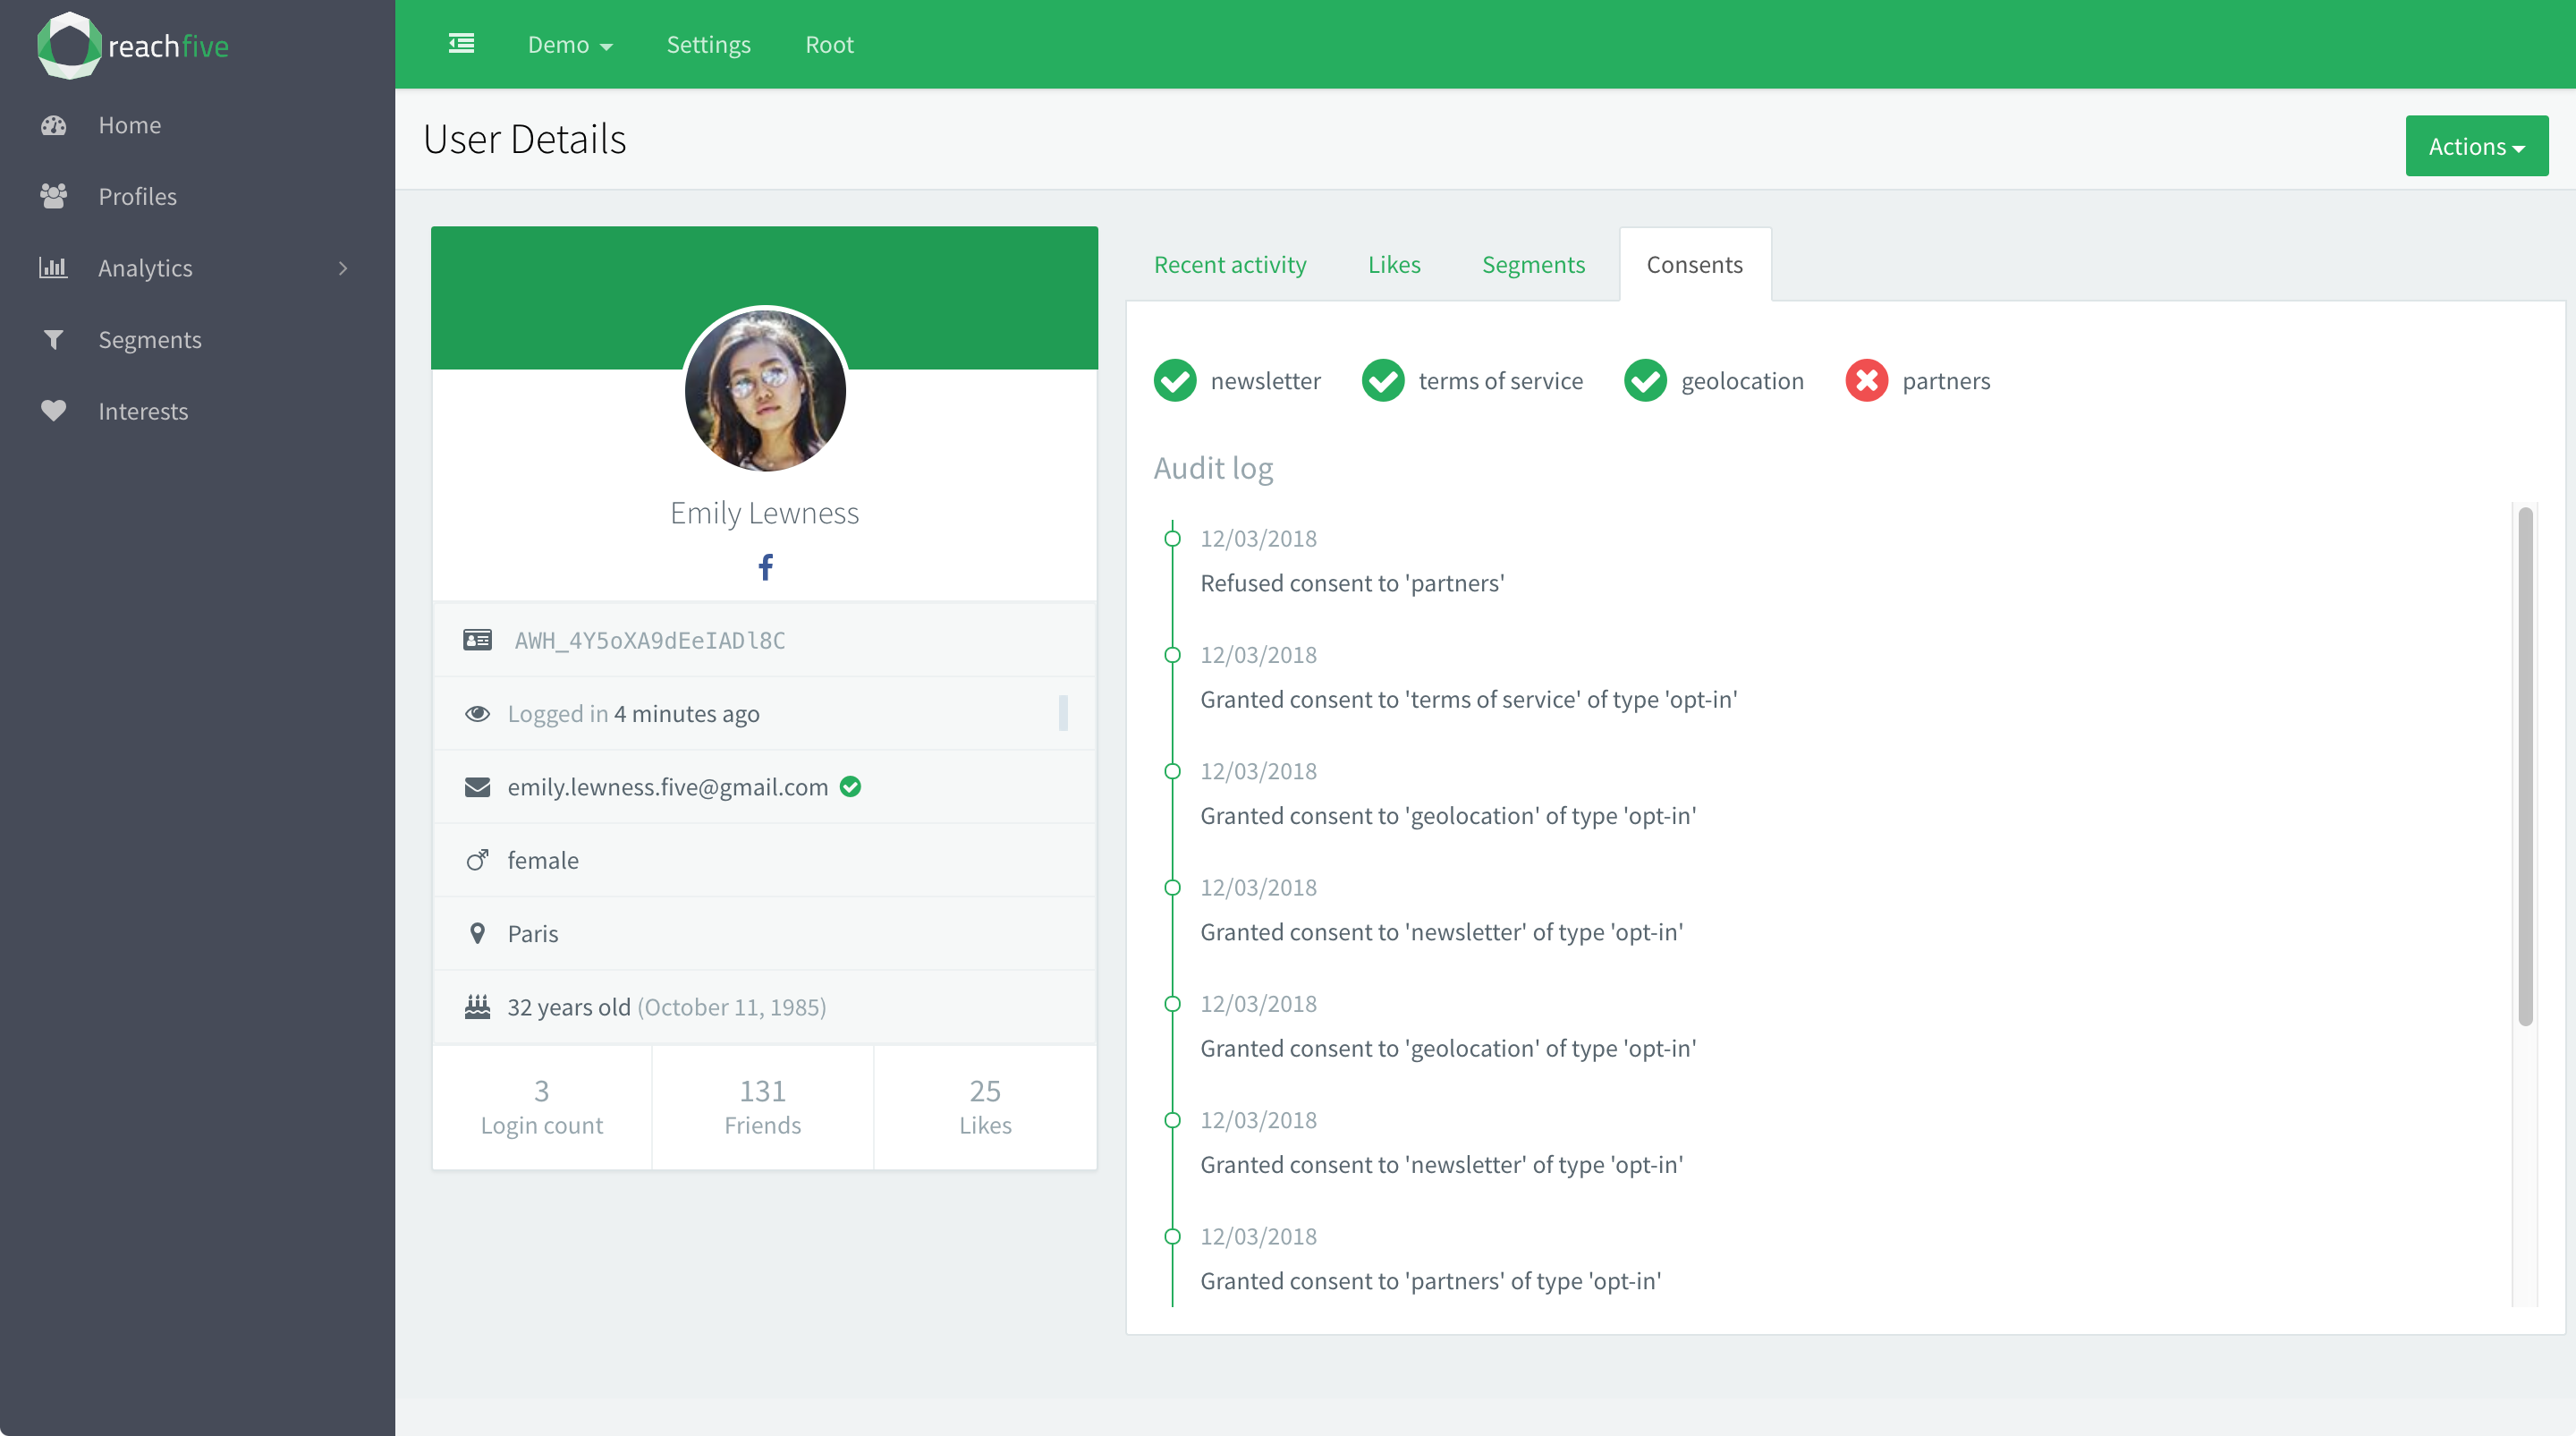The width and height of the screenshot is (2576, 1436).
Task: Click the reachfive logo icon
Action: [x=69, y=45]
